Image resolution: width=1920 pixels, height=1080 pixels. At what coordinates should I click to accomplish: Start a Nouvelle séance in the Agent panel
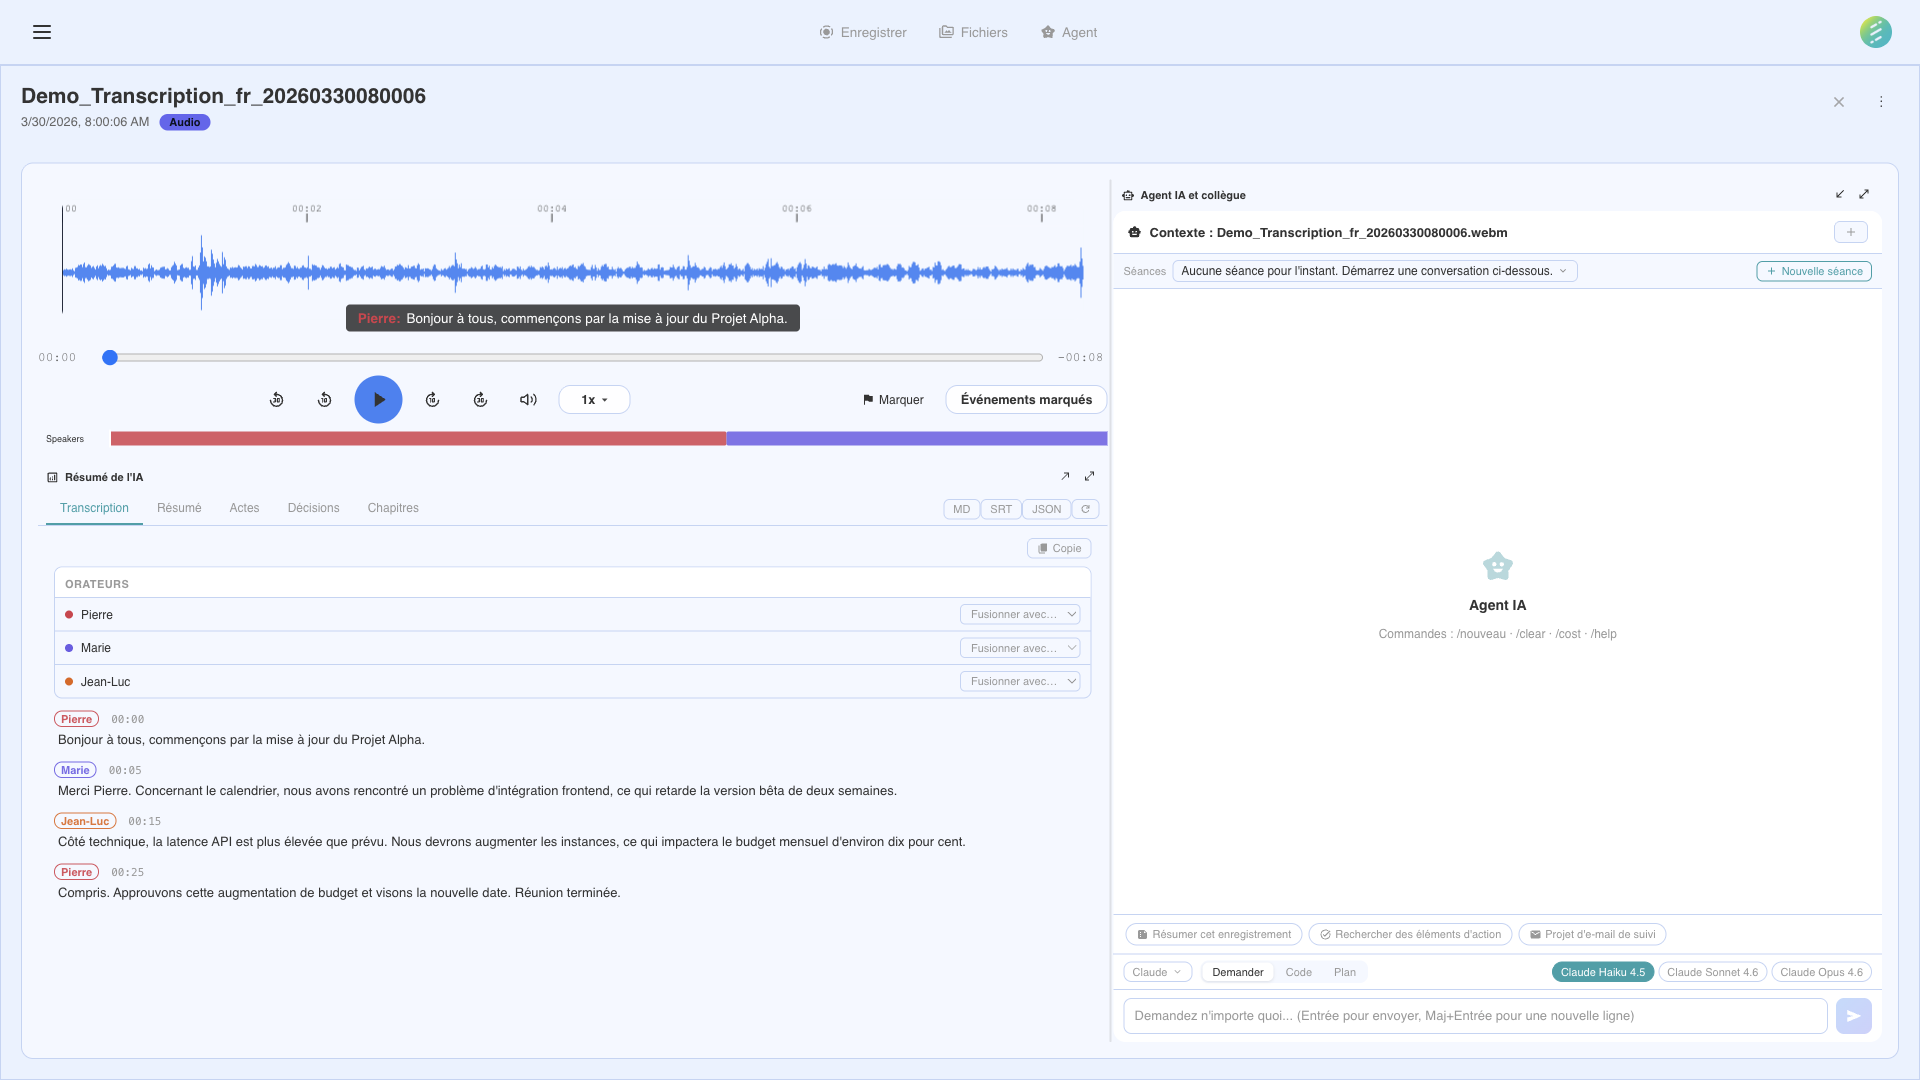pos(1813,270)
